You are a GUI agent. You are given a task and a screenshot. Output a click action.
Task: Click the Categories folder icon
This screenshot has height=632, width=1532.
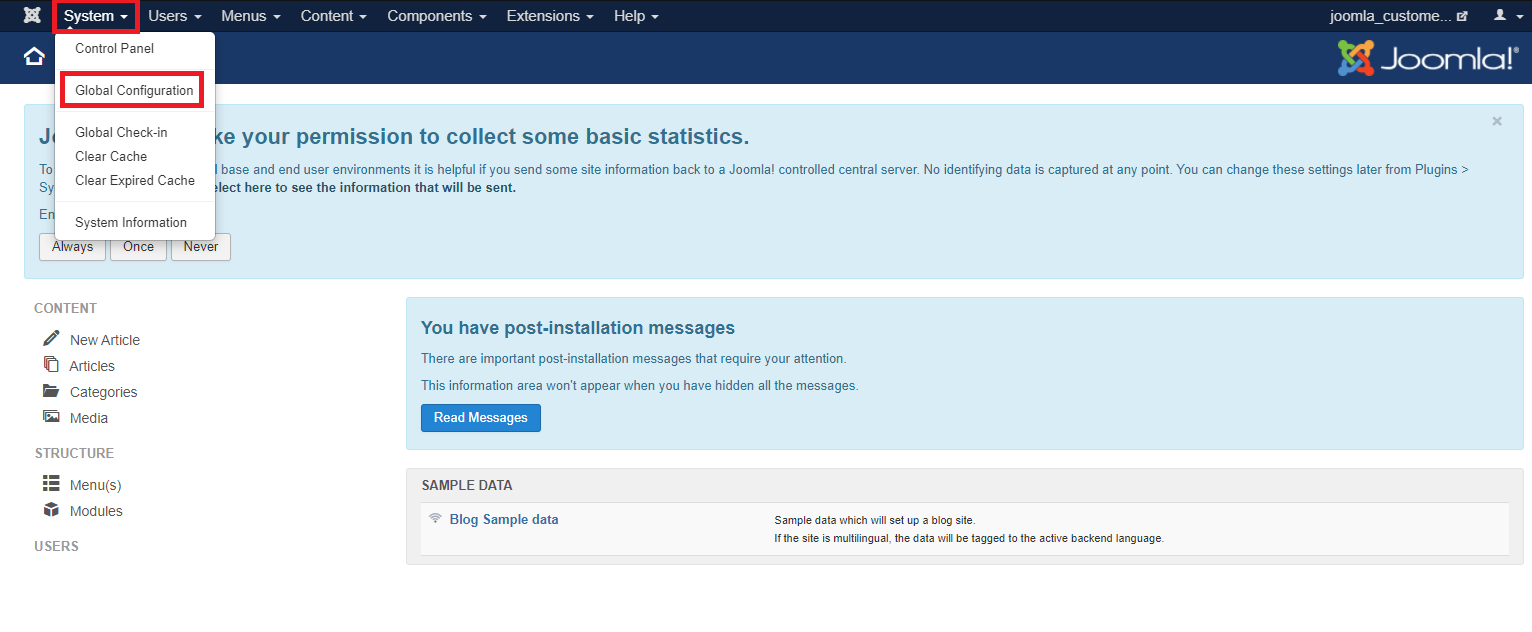click(x=51, y=391)
